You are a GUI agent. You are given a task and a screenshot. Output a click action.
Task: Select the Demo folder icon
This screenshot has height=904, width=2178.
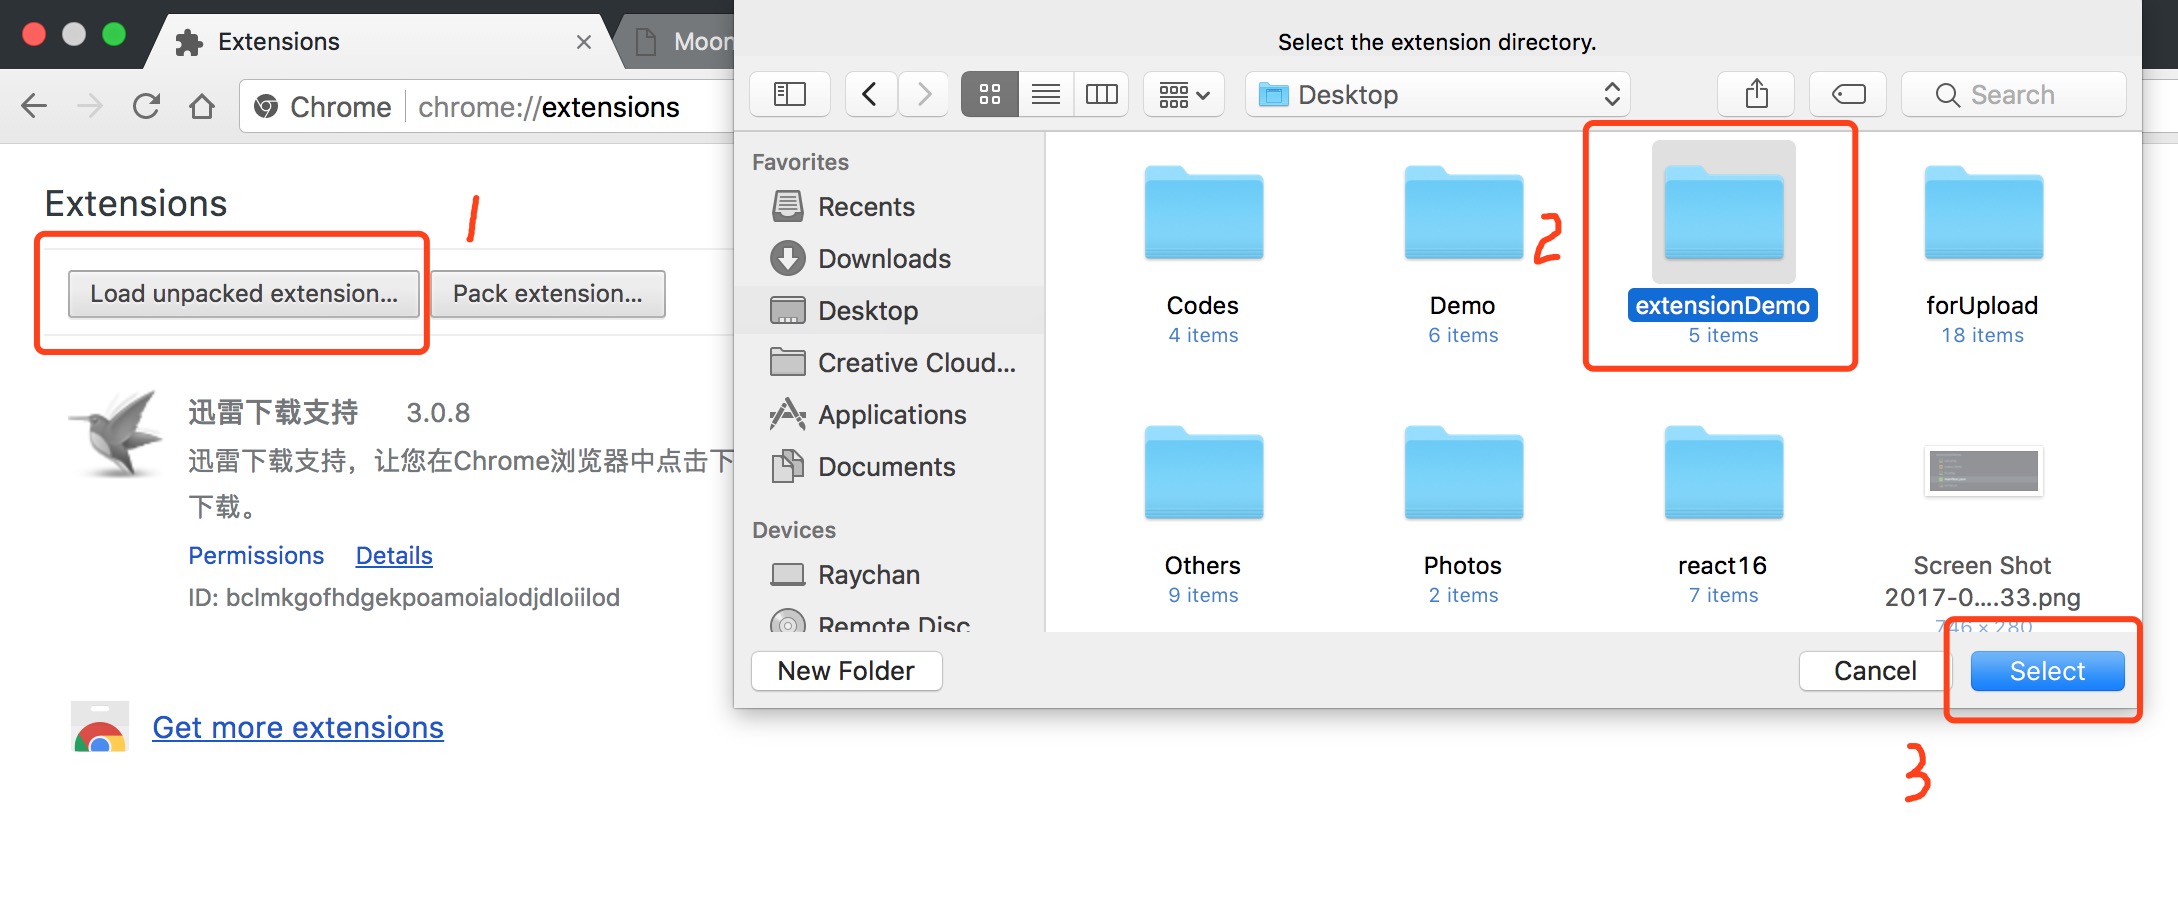coord(1463,213)
